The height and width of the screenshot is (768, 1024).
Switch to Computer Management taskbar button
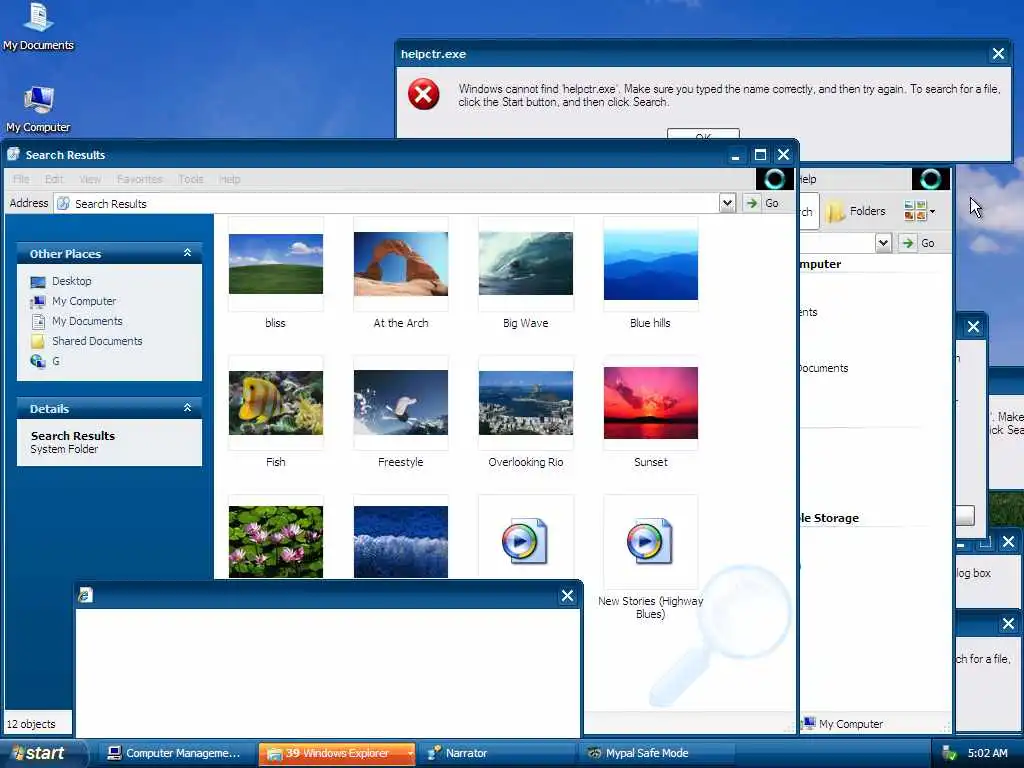(174, 753)
